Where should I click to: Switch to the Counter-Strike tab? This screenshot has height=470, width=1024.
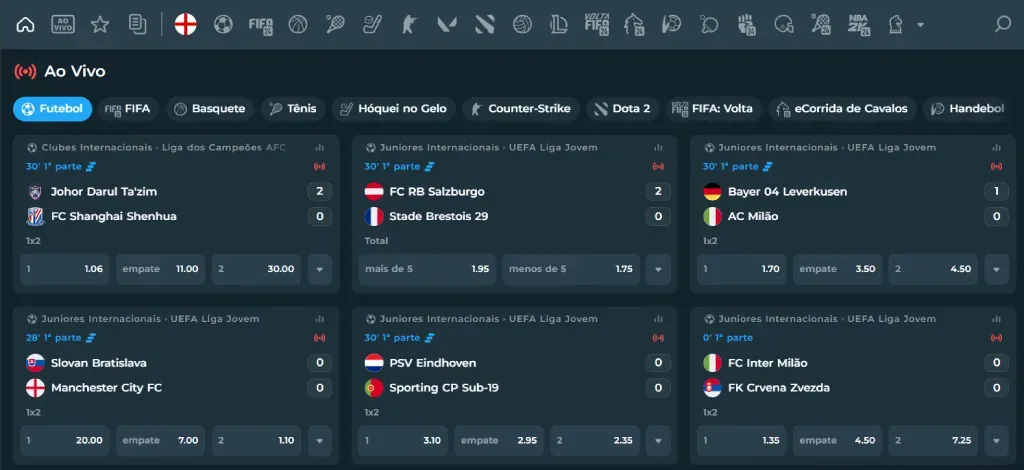[520, 109]
